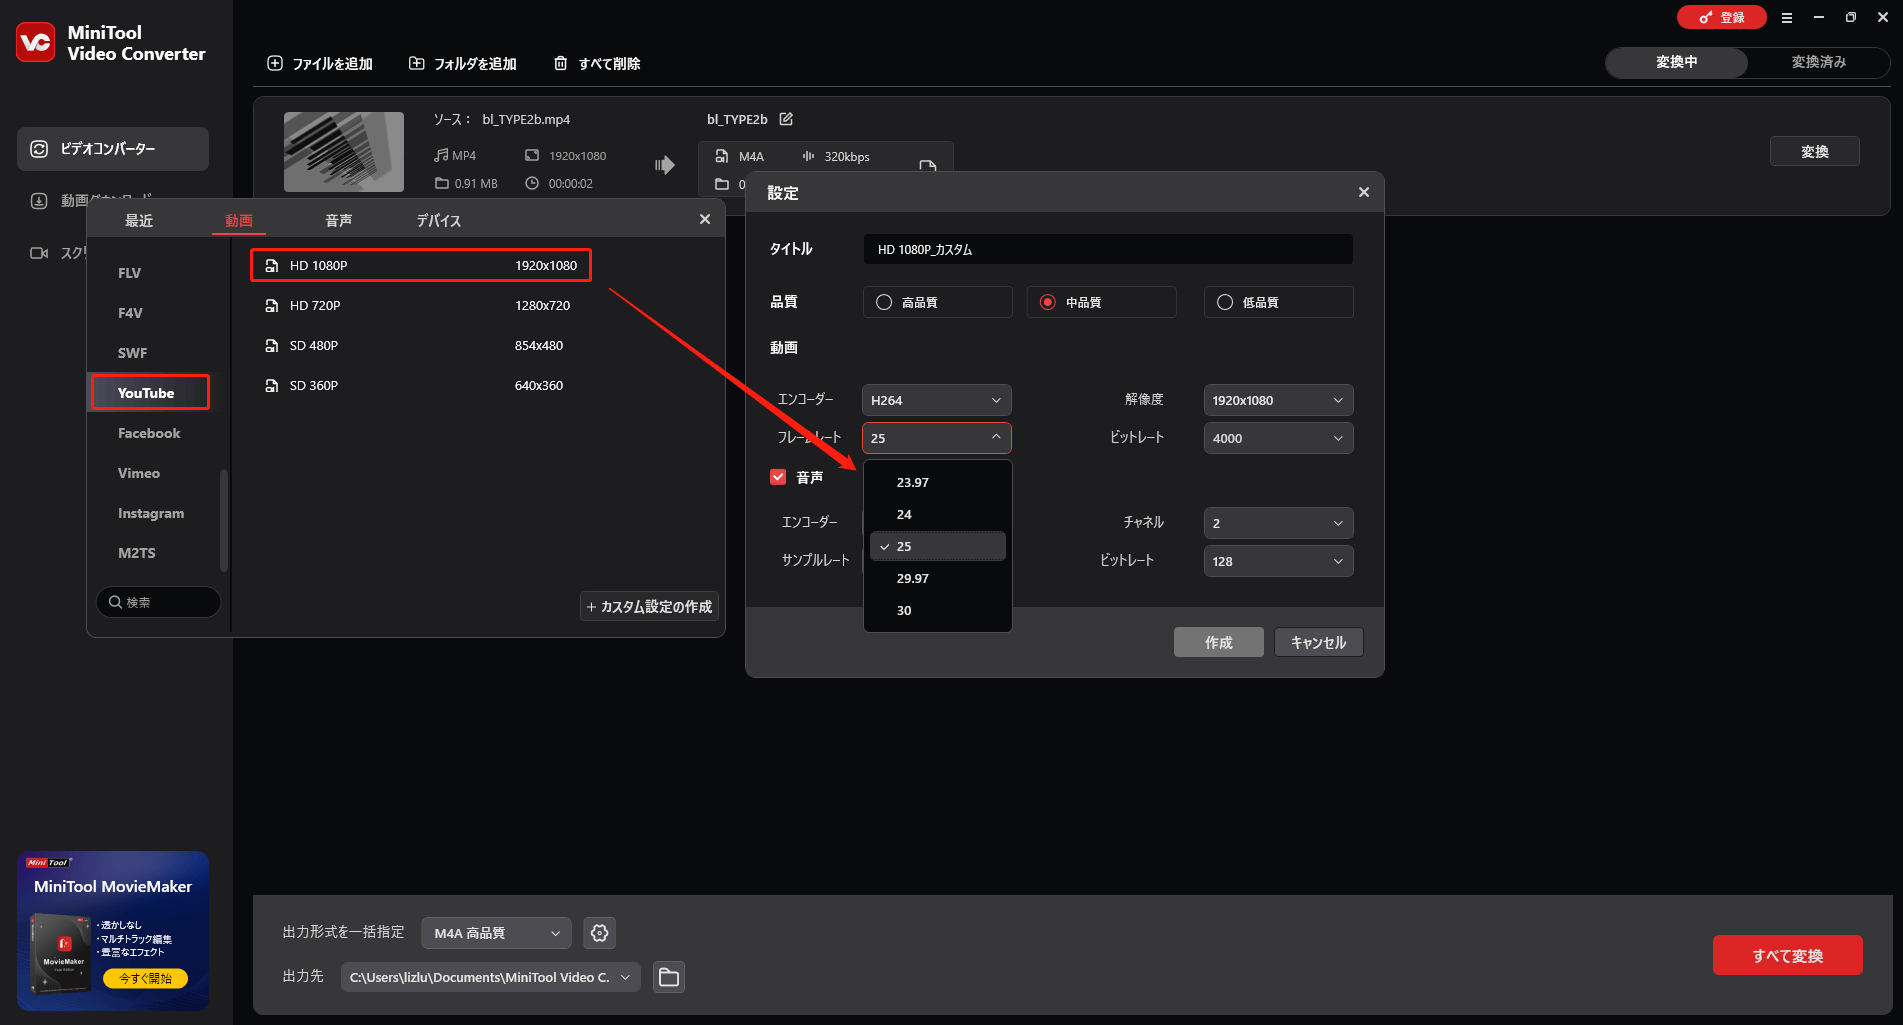
Task: Select Facebook in format list
Action: coord(149,433)
